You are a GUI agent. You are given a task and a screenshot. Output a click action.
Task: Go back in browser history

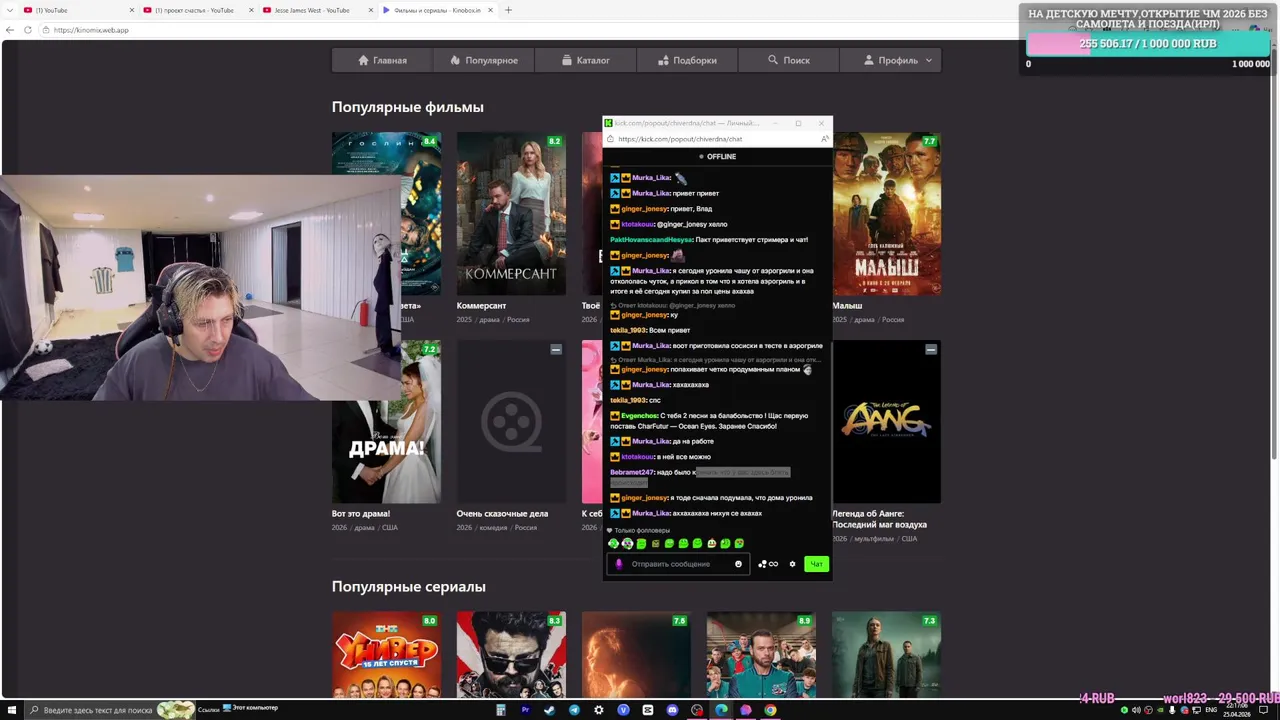[x=10, y=30]
